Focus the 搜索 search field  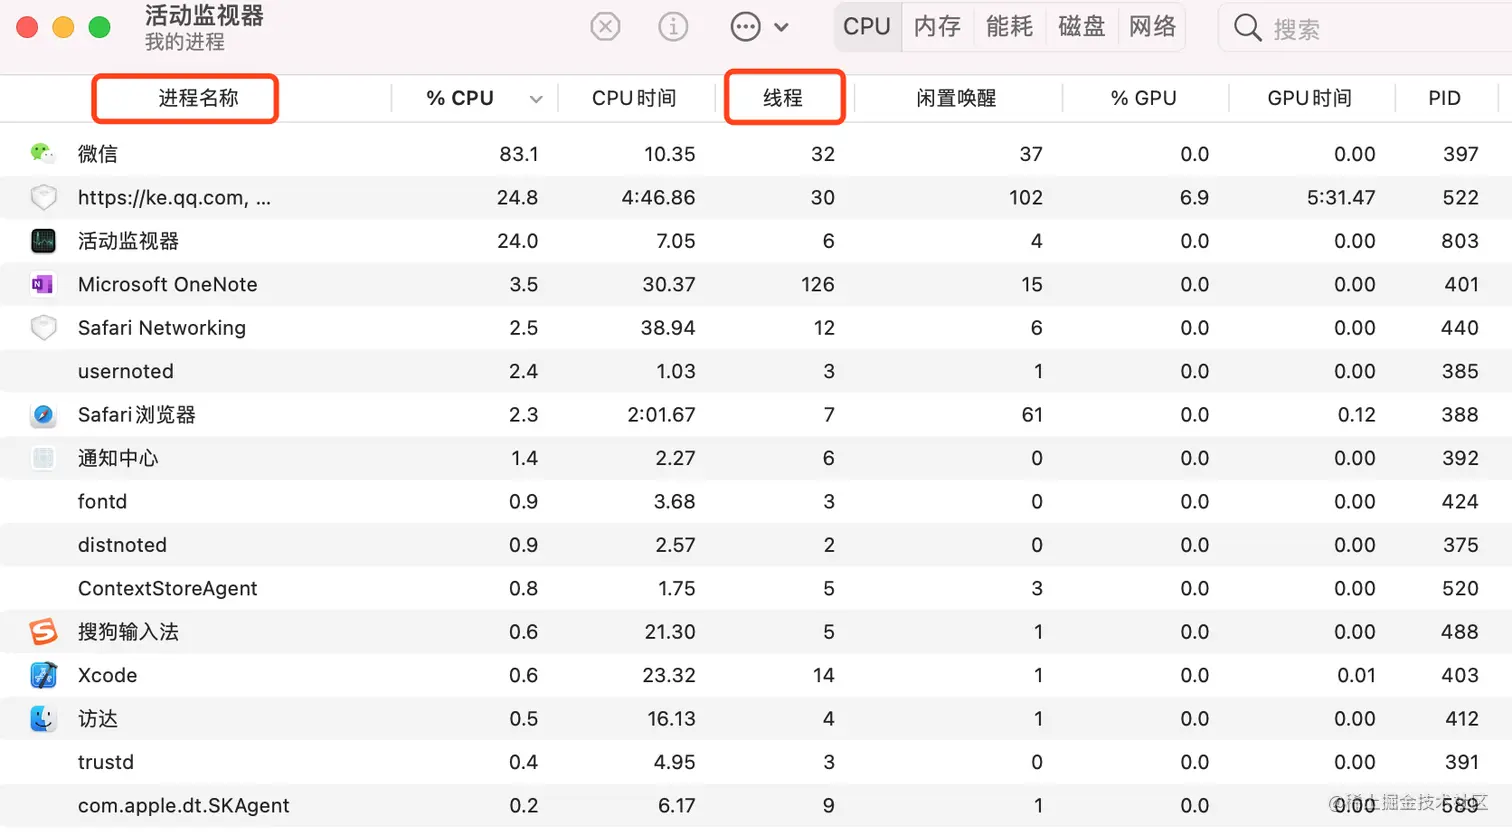pos(1365,28)
